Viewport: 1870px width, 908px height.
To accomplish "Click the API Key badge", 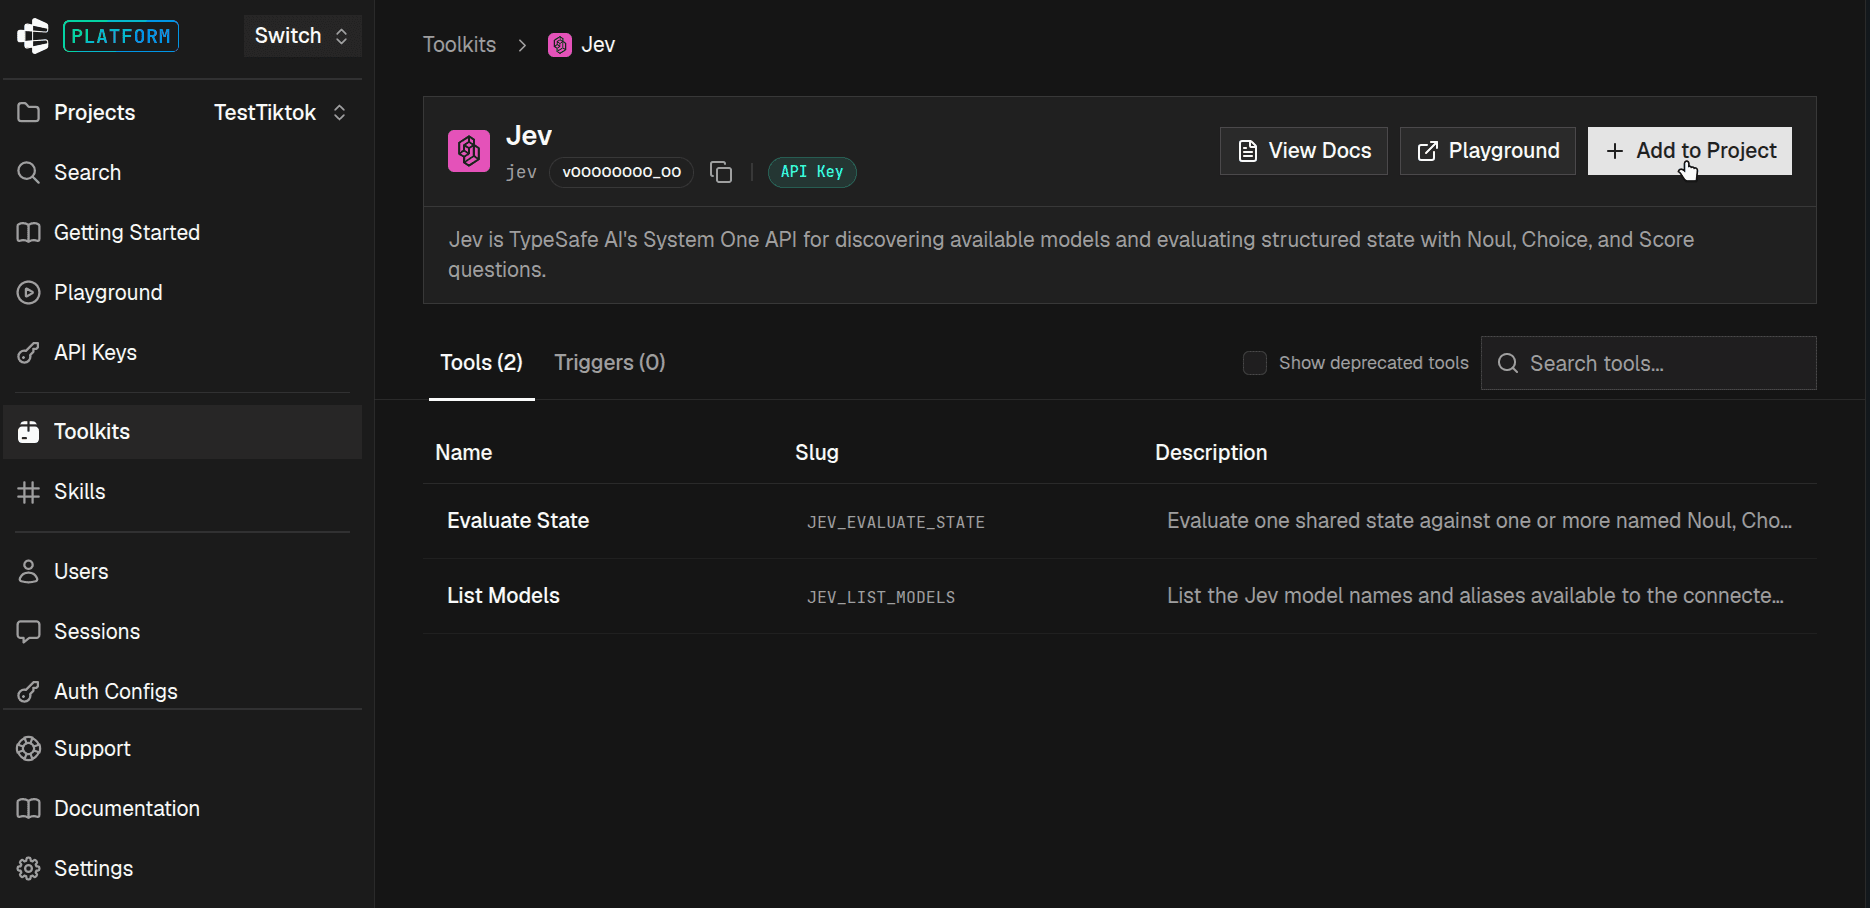I will pyautogui.click(x=812, y=172).
